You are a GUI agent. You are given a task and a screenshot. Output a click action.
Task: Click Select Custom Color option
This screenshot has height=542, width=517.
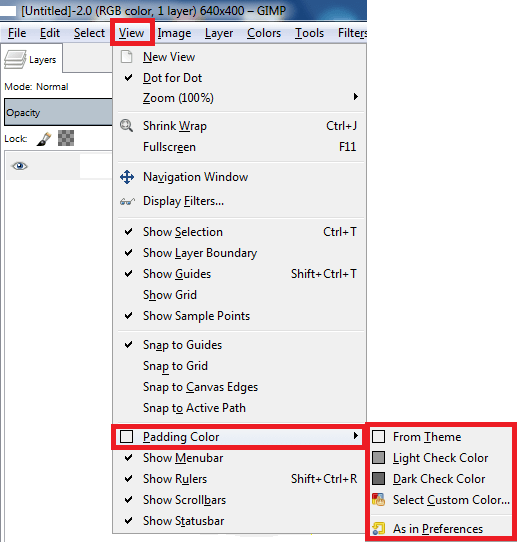point(441,500)
